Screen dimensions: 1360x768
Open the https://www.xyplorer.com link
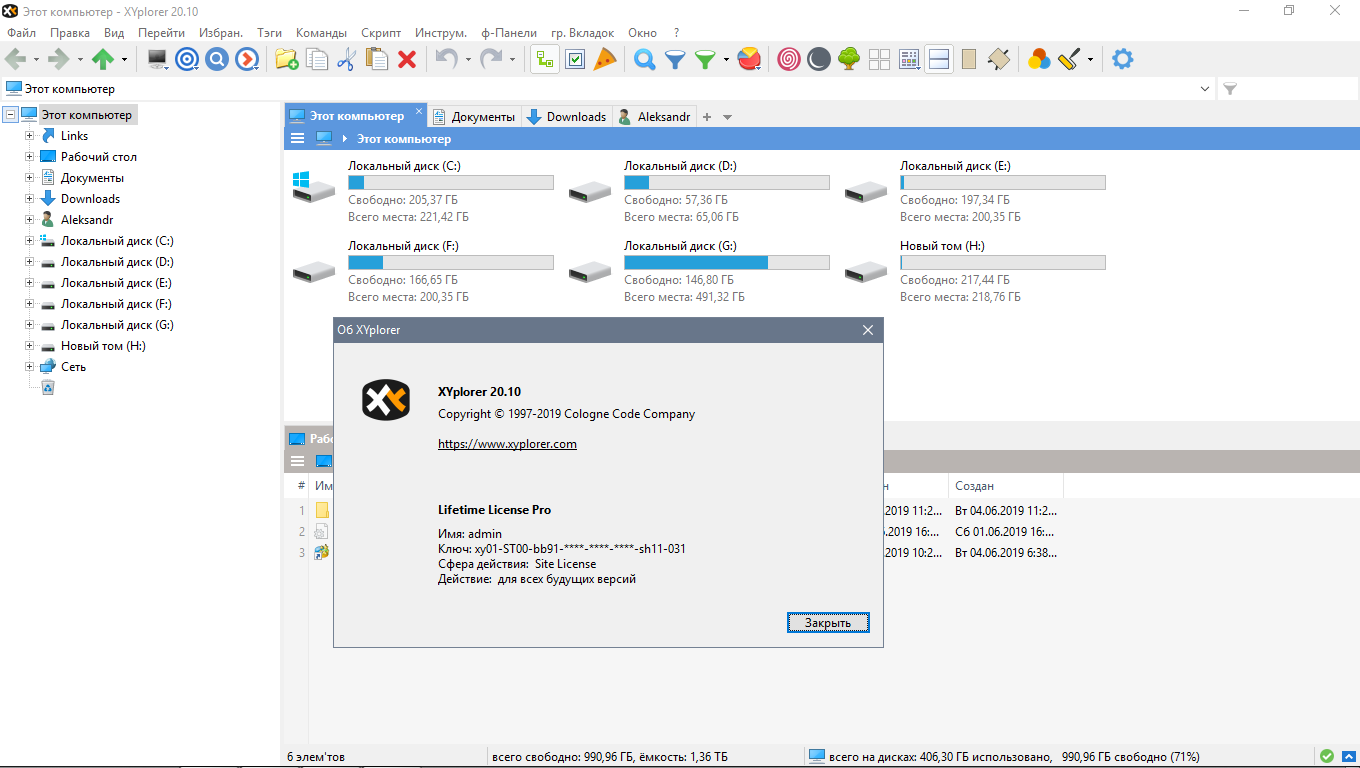coord(507,444)
